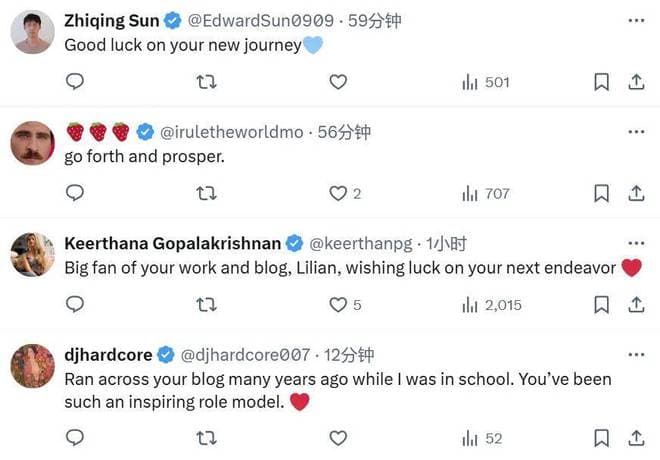Viewport: 660px width, 460px height.
Task: Reply to Keerthana Gopalakrishnan's tweet
Action: [75, 304]
